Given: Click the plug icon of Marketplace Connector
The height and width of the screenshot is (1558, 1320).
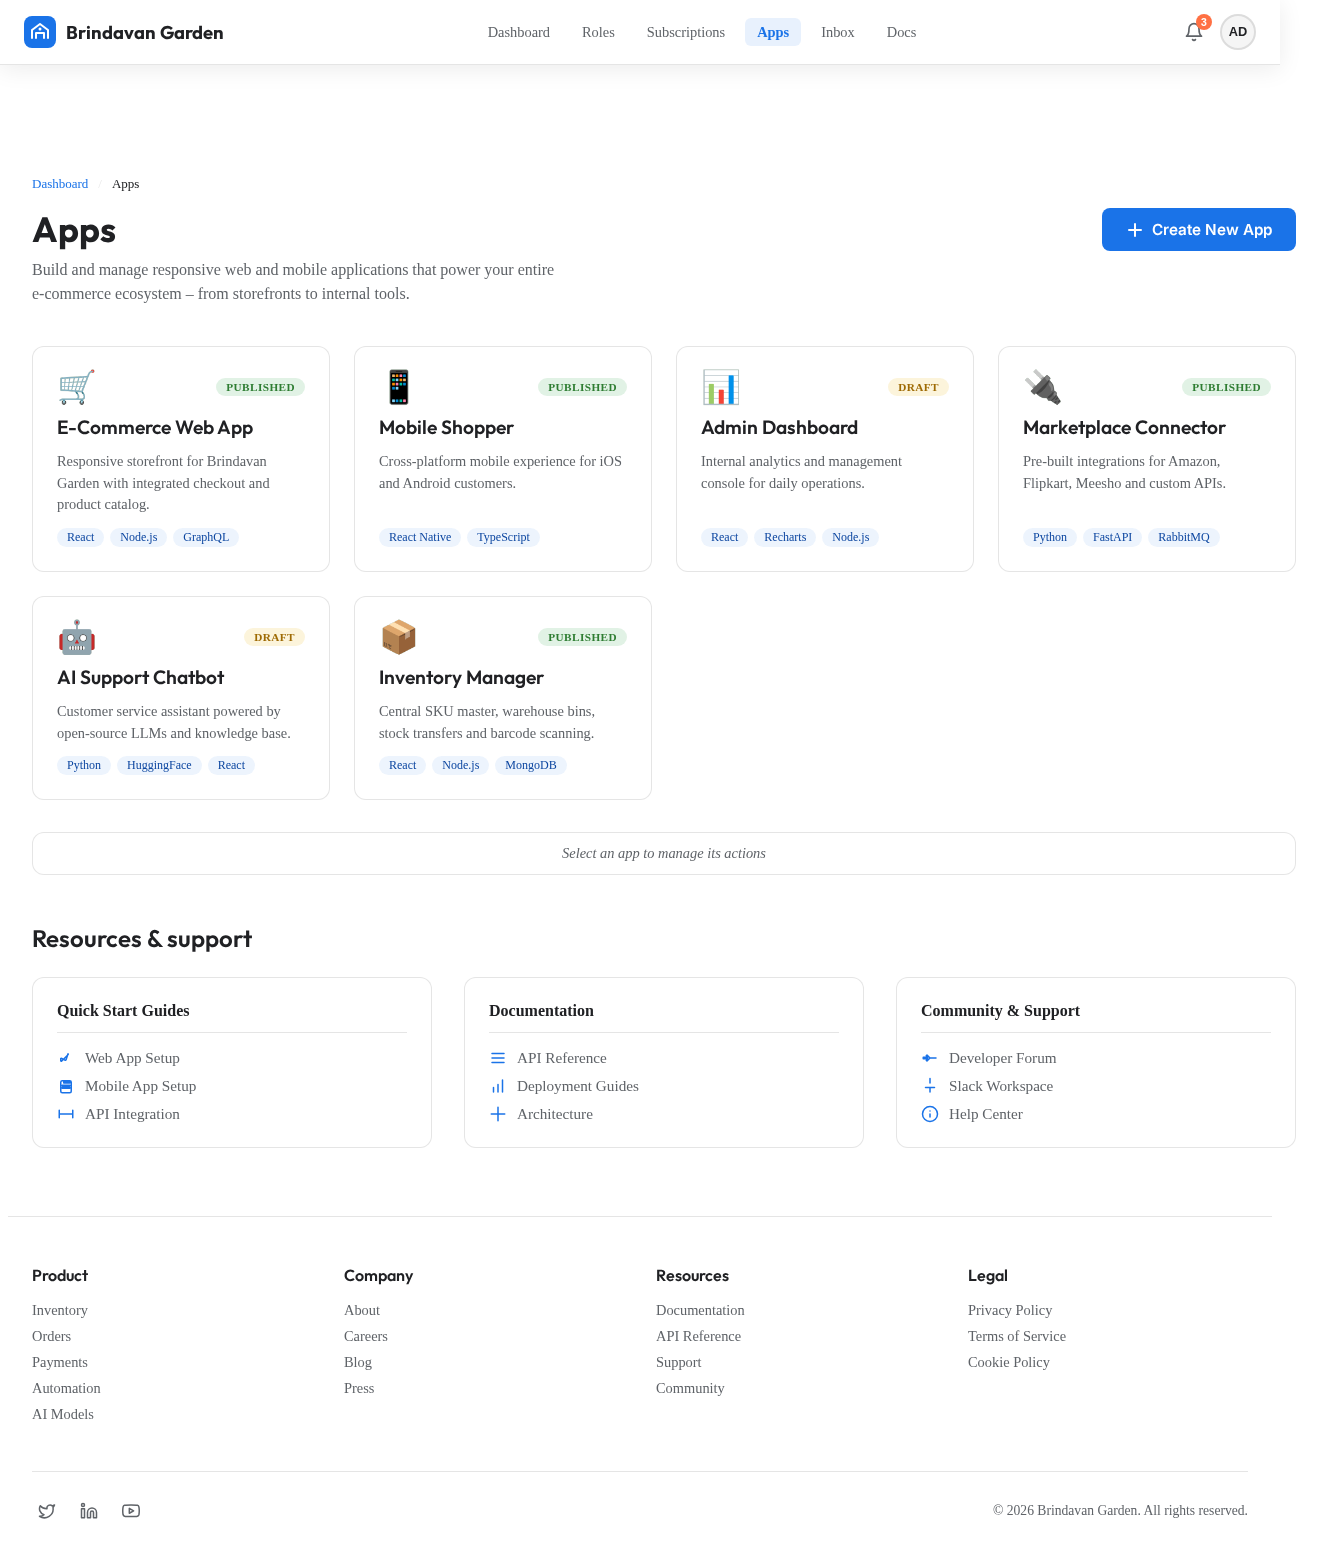Looking at the screenshot, I should coord(1042,387).
